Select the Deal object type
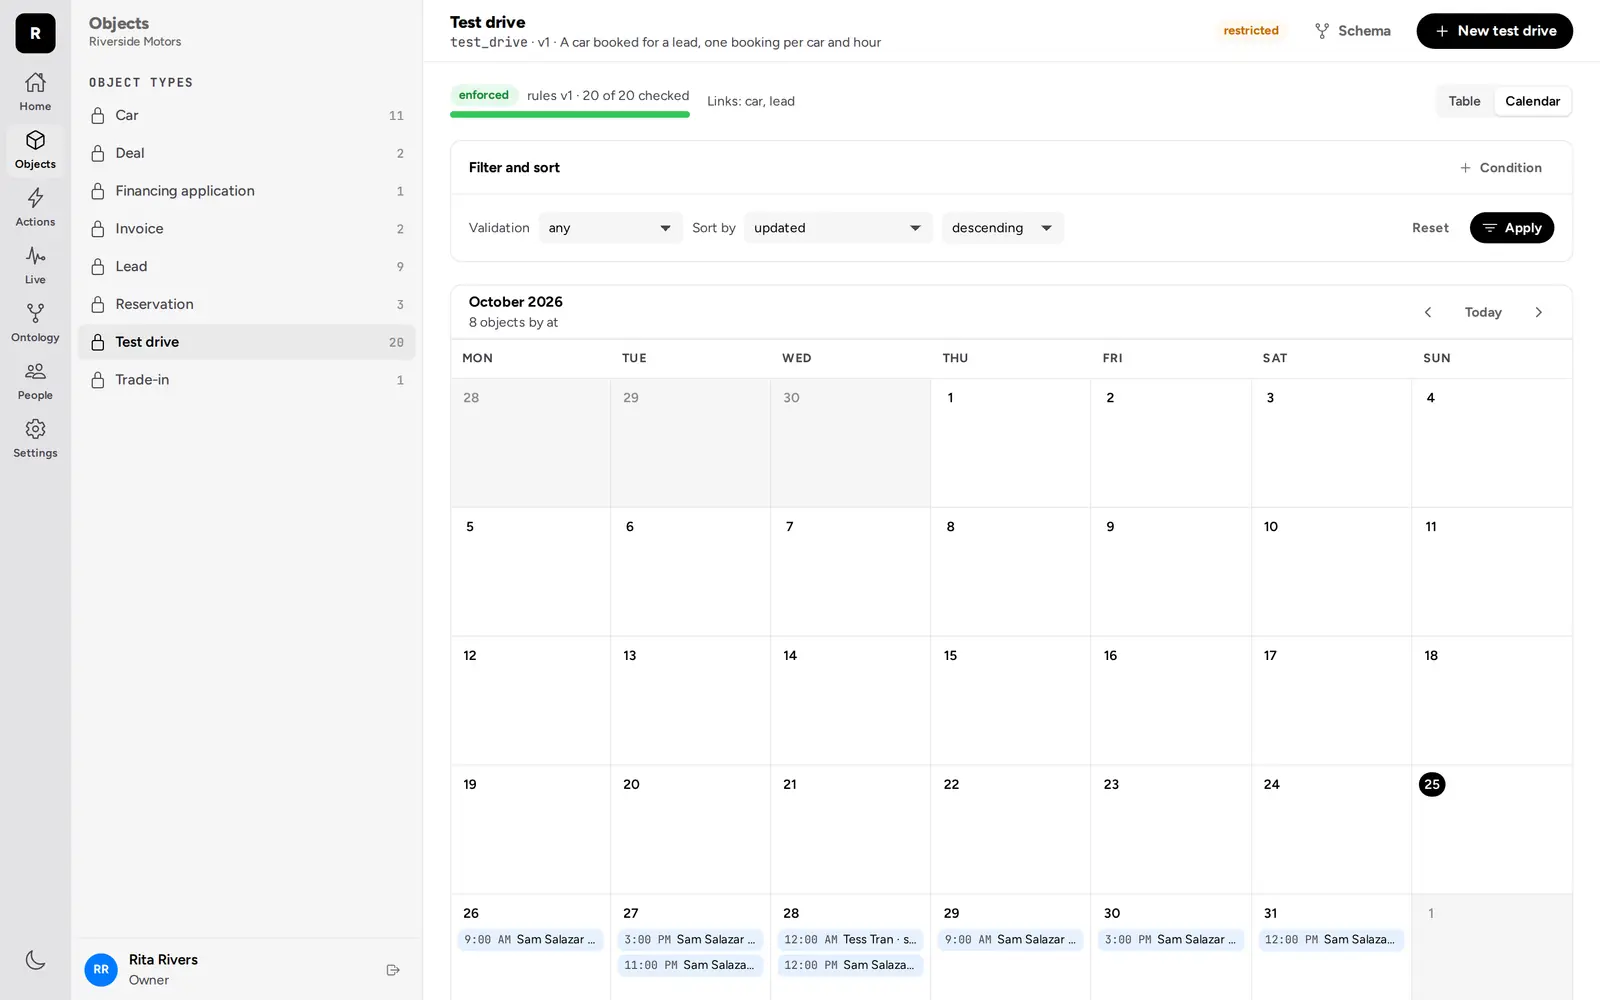Image resolution: width=1600 pixels, height=1000 pixels. (247, 153)
